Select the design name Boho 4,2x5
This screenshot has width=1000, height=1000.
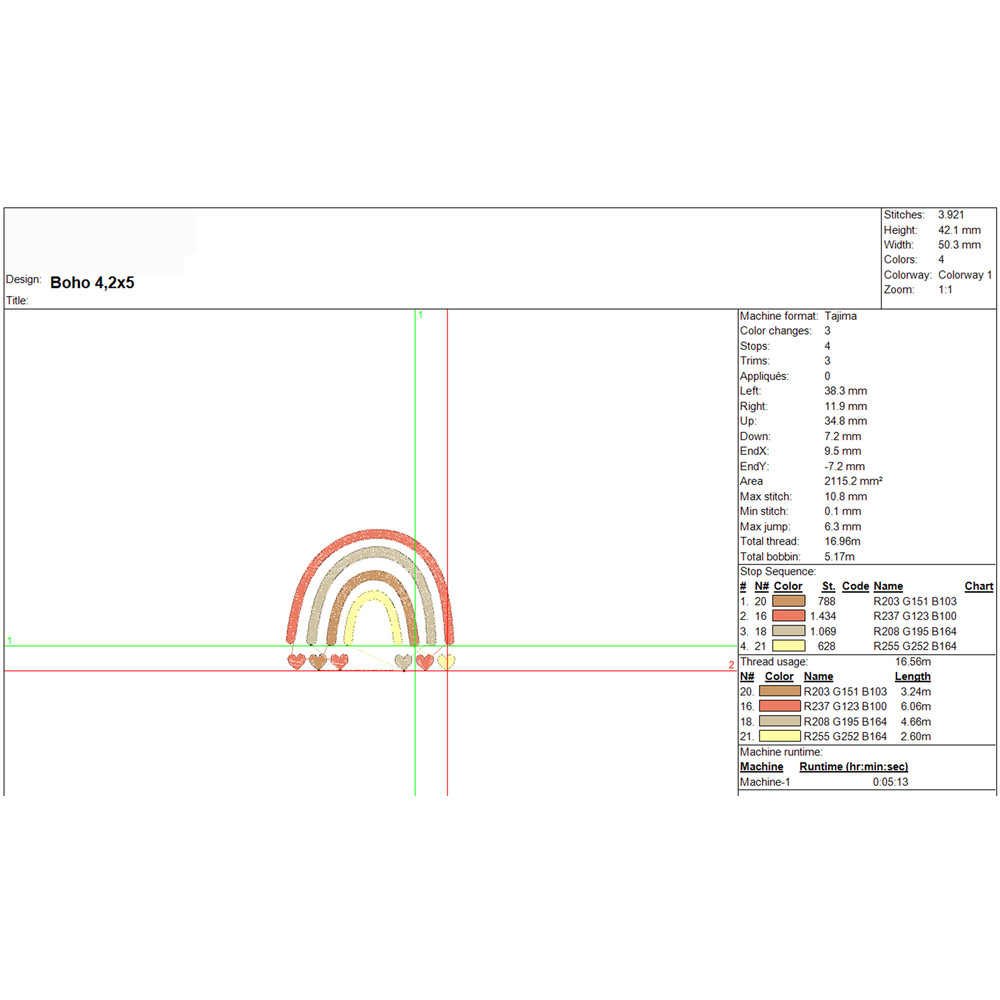pyautogui.click(x=92, y=283)
